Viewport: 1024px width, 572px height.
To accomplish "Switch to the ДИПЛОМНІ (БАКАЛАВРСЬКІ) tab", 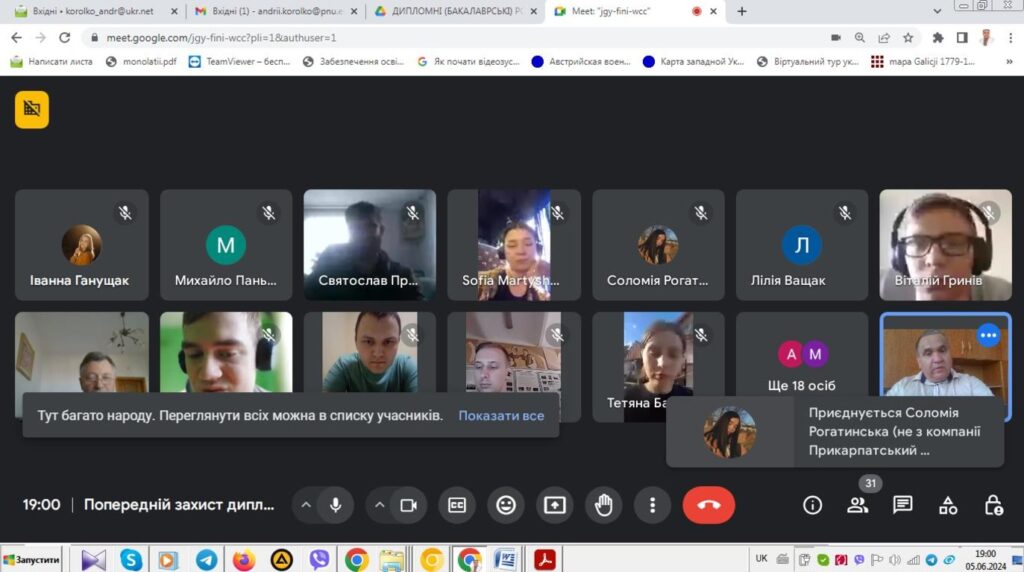I will click(447, 11).
